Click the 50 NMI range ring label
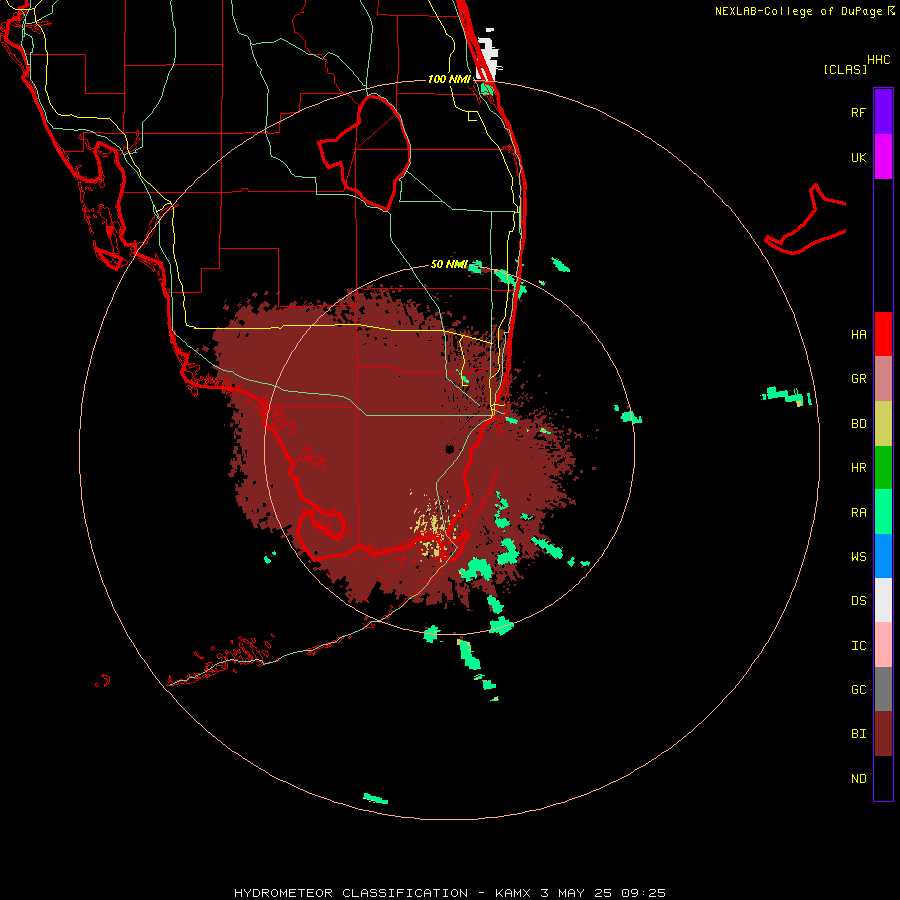Screen dimensions: 900x900 (449, 264)
